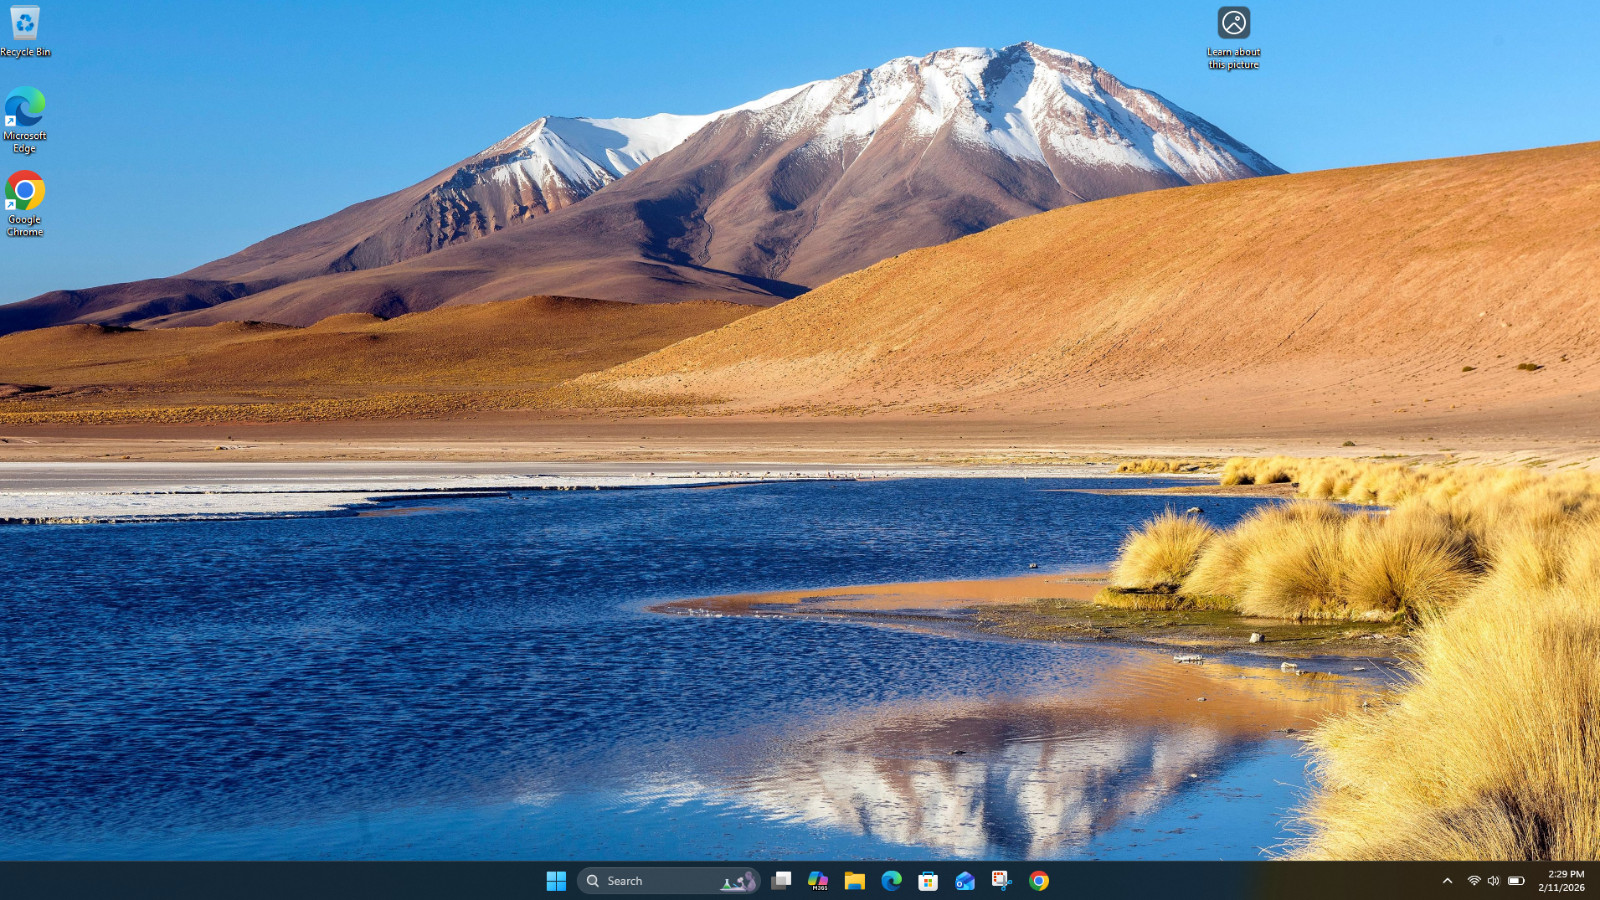The width and height of the screenshot is (1600, 900).
Task: Select the Microsoft Edge desktop shortcut
Action: 25,120
